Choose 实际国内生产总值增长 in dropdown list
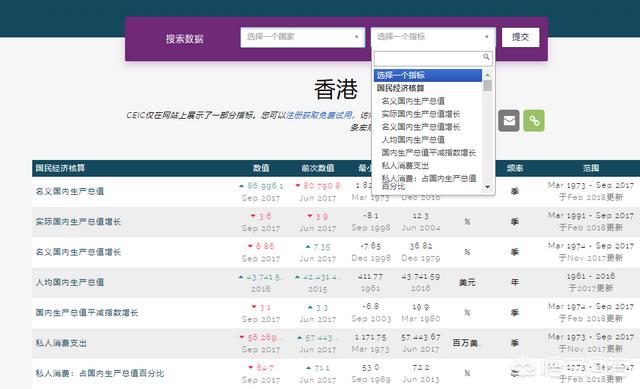640x389 pixels. click(x=421, y=114)
